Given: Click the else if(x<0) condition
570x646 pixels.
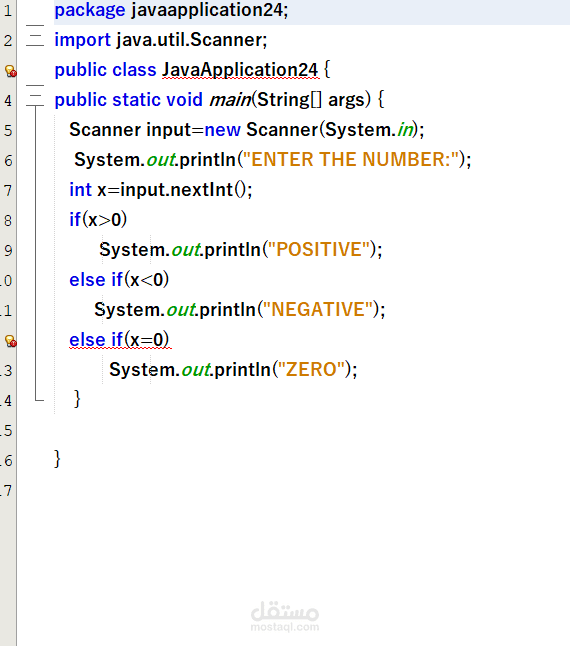Looking at the screenshot, I should tap(119, 280).
